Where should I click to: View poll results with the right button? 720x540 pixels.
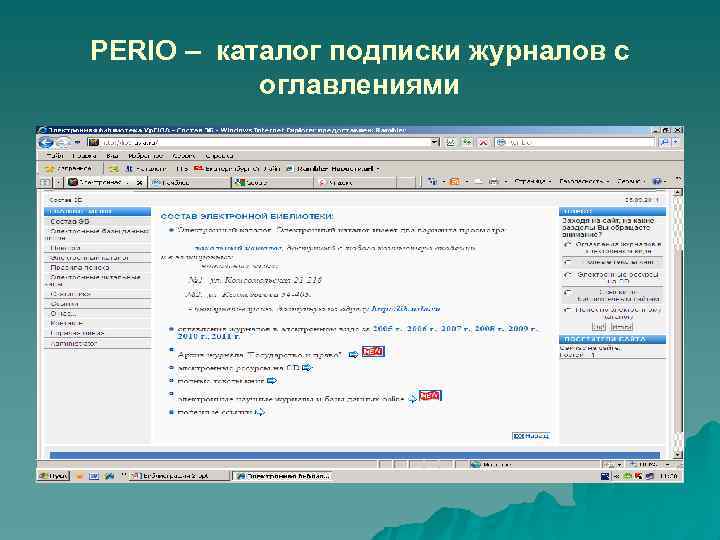(x=622, y=327)
